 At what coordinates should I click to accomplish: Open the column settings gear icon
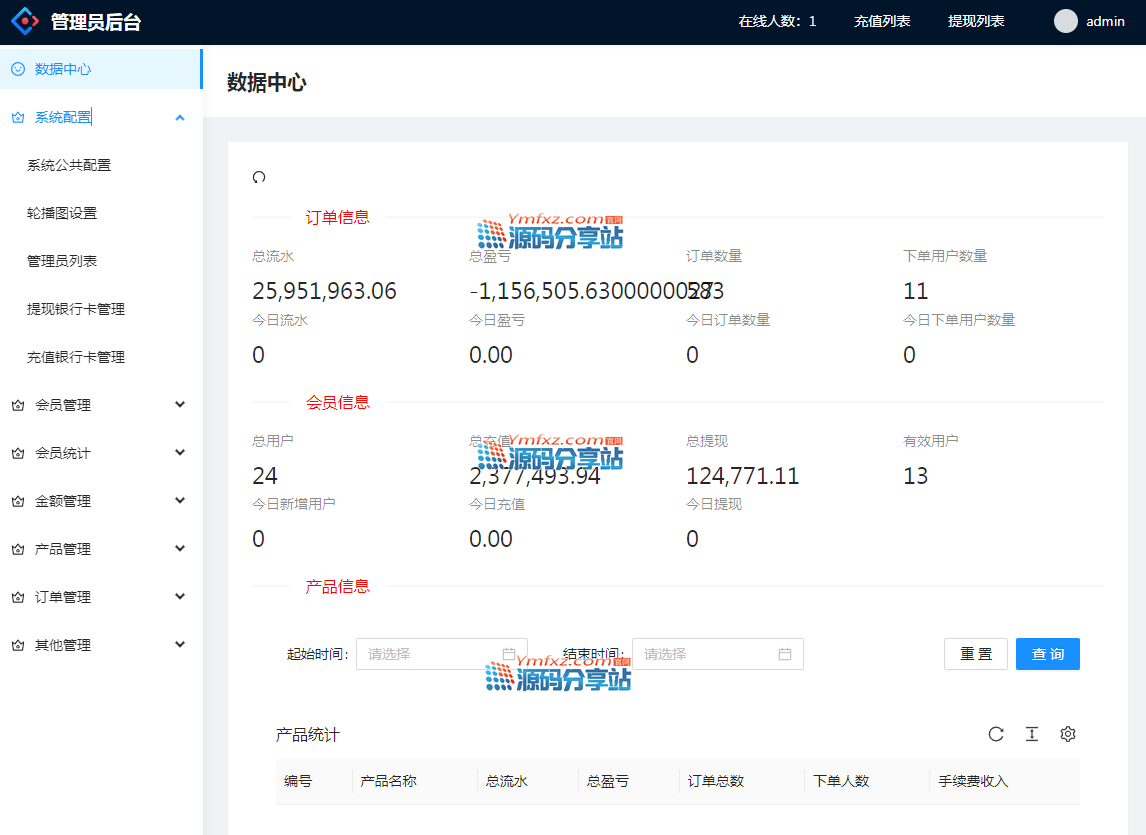[x=1068, y=734]
